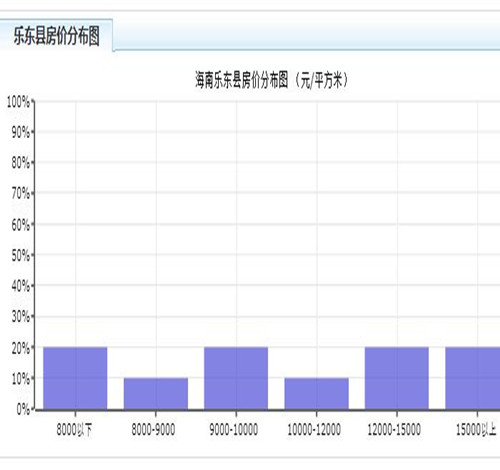The height and width of the screenshot is (470, 500).
Task: Click the 20% y-axis label
Action: tap(21, 349)
